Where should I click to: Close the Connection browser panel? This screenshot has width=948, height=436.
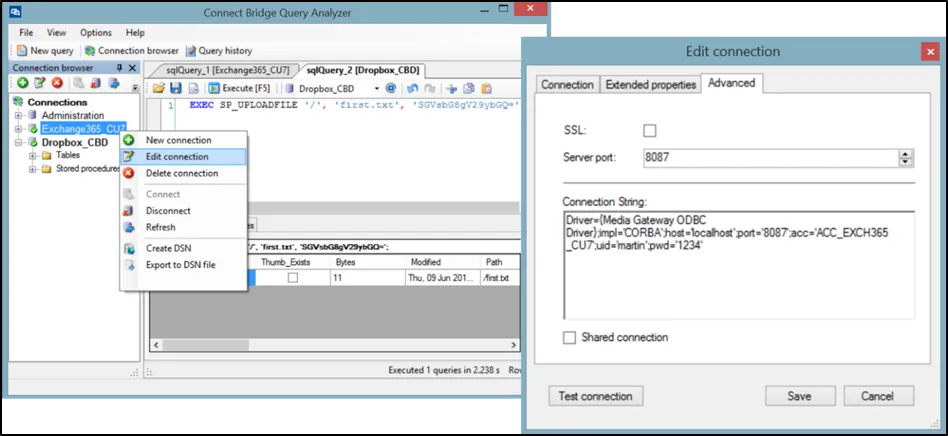point(132,68)
